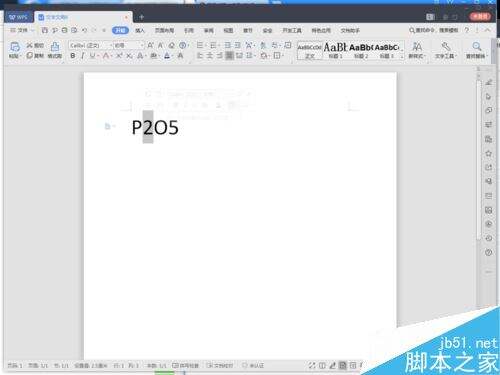Align paragraph right
Viewport: 500px width, 375px height.
pos(220,56)
